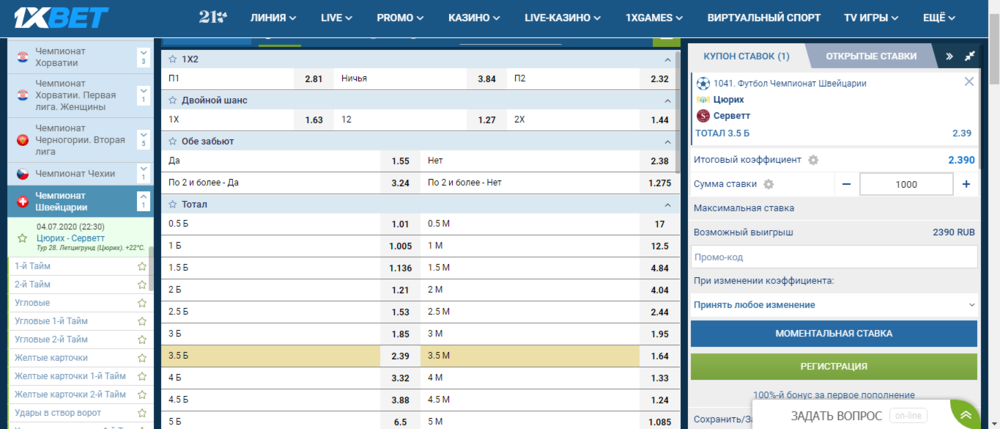1000x429 pixels.
Task: Star the 1-й Тайм row
Action: (142, 266)
